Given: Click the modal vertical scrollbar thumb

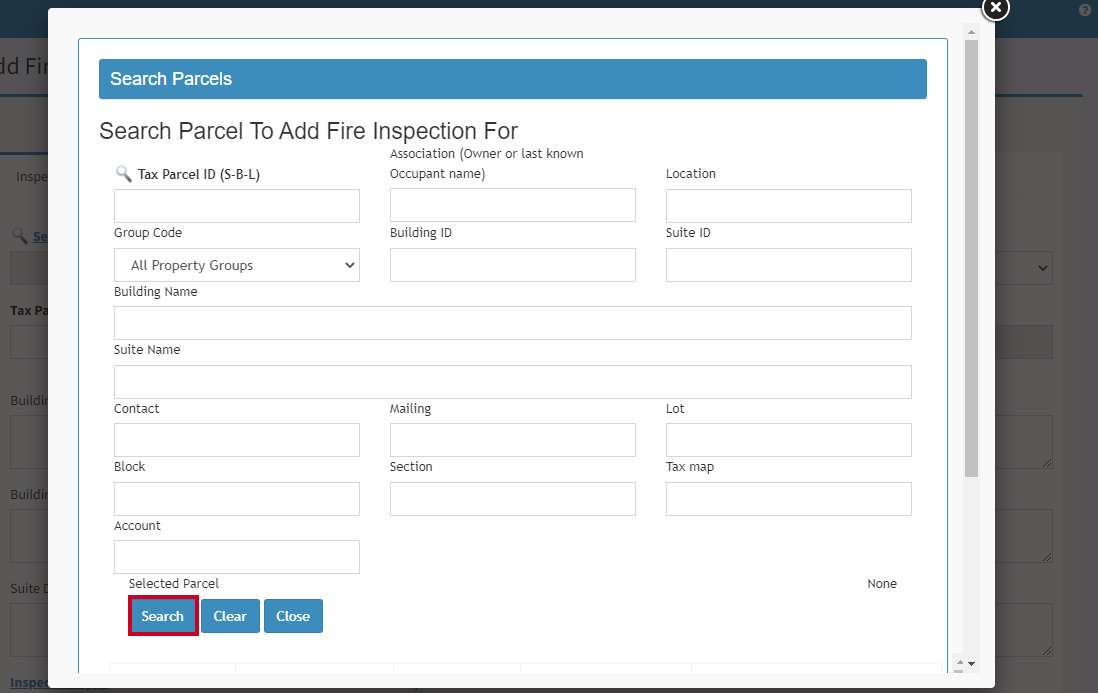Looking at the screenshot, I should click(971, 259).
